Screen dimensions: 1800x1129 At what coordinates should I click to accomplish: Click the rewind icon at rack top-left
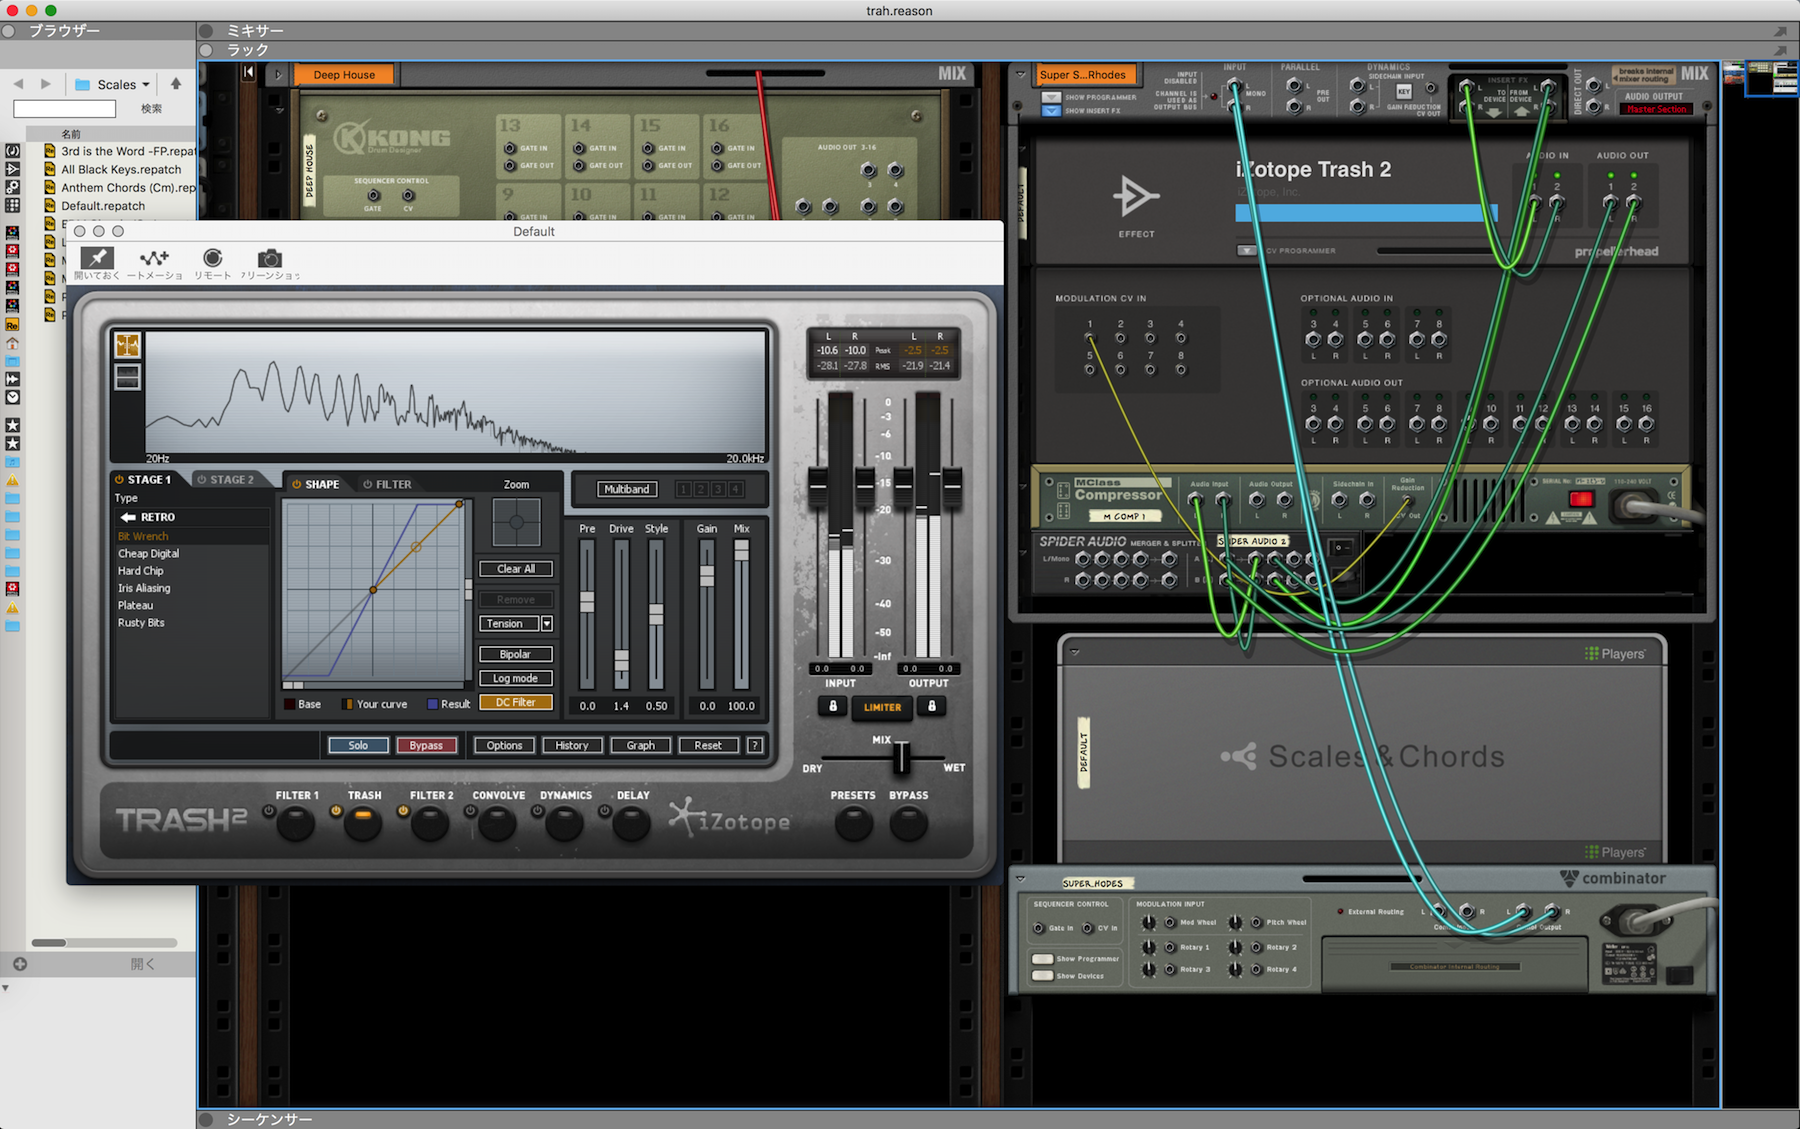point(248,73)
